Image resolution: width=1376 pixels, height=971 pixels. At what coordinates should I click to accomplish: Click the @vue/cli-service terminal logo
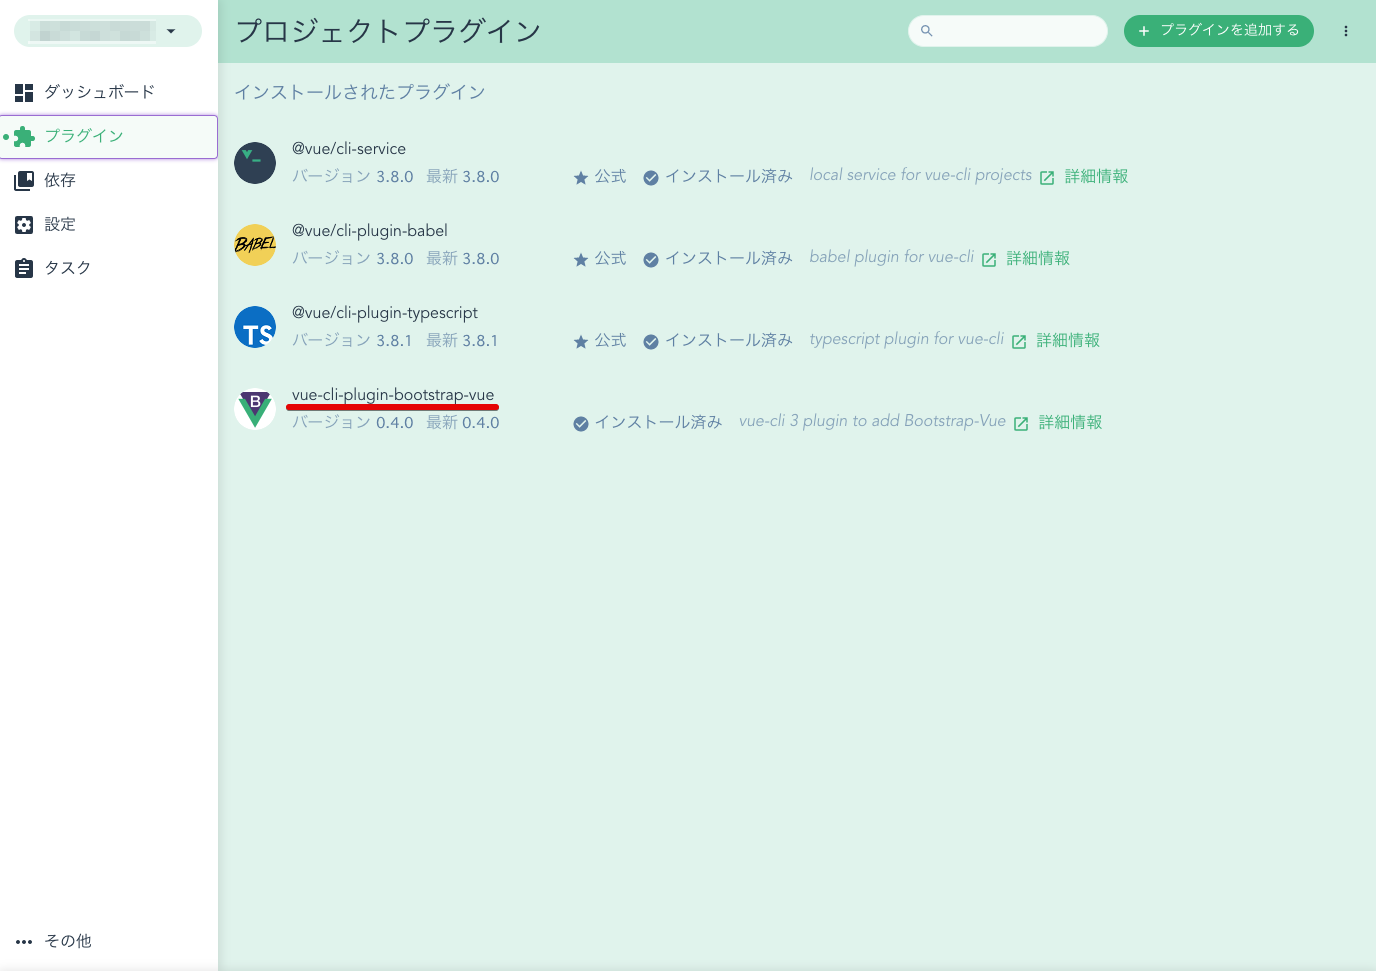tap(255, 163)
